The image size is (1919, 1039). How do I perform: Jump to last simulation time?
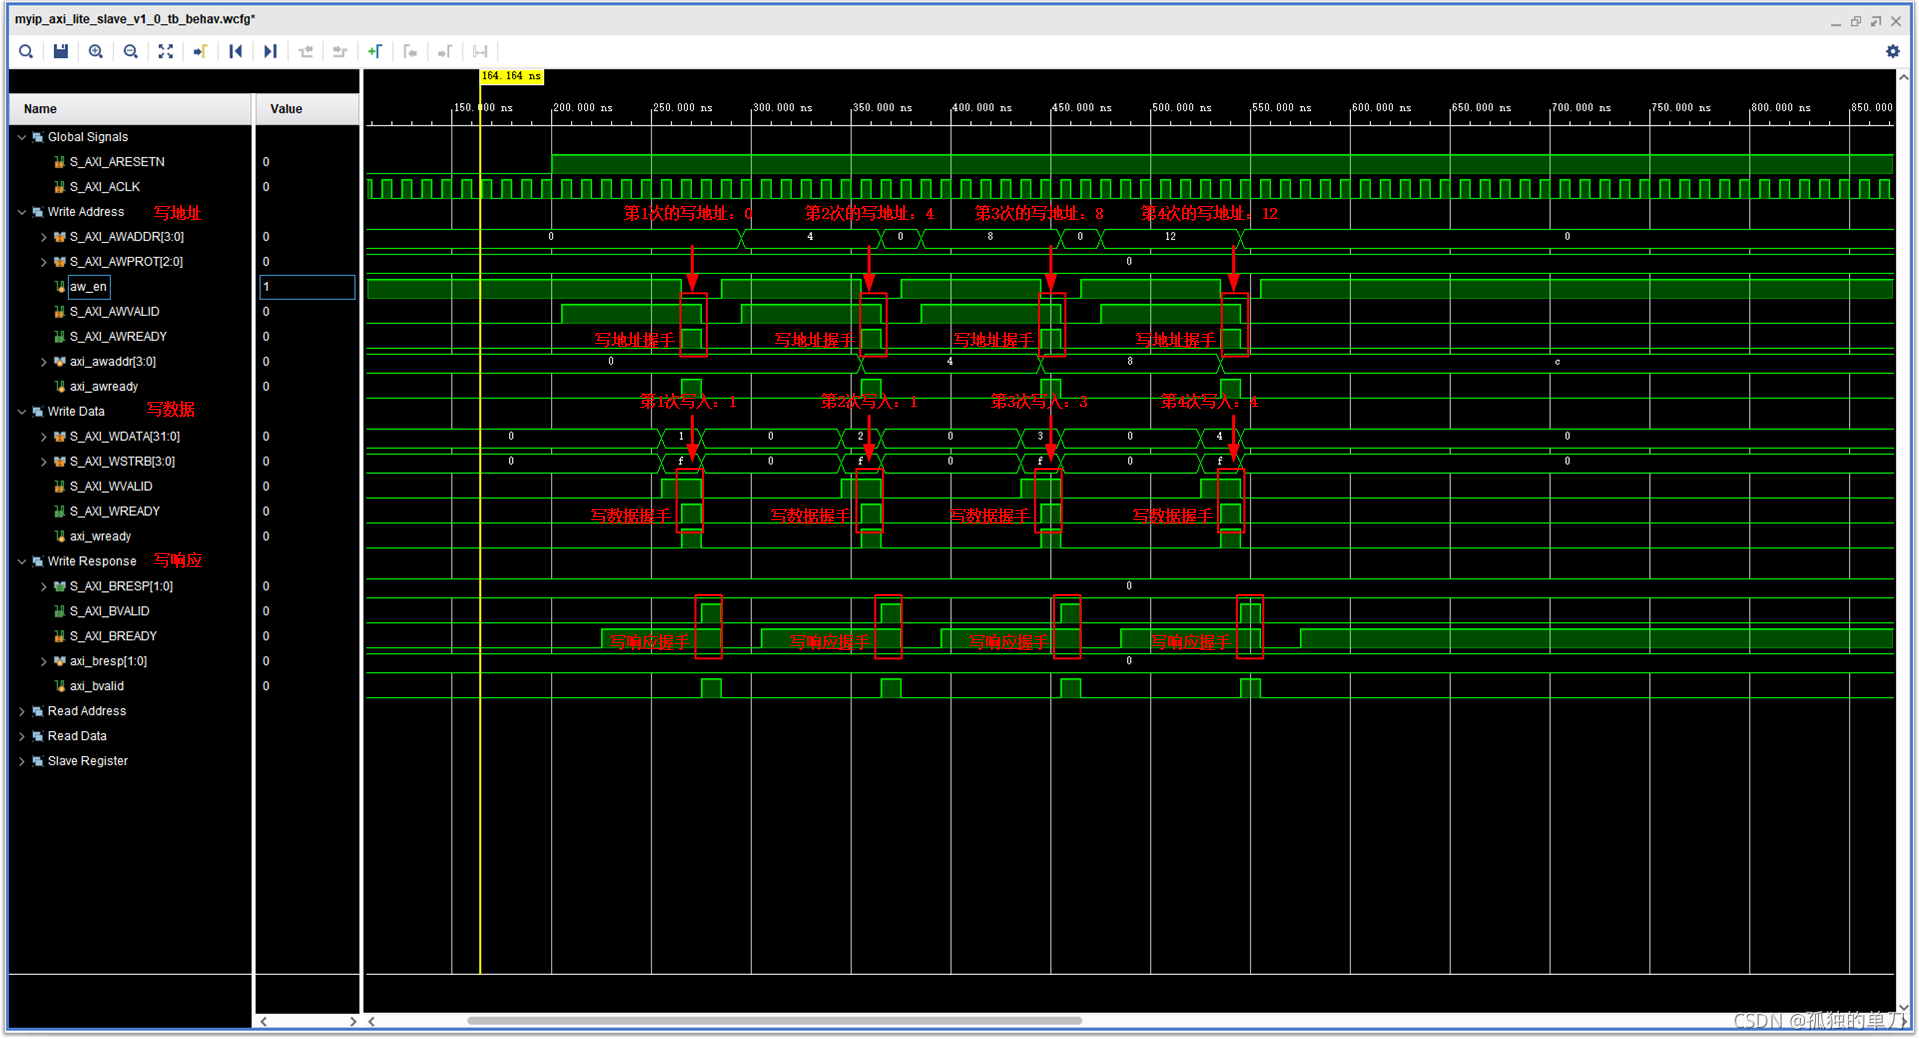coord(270,51)
